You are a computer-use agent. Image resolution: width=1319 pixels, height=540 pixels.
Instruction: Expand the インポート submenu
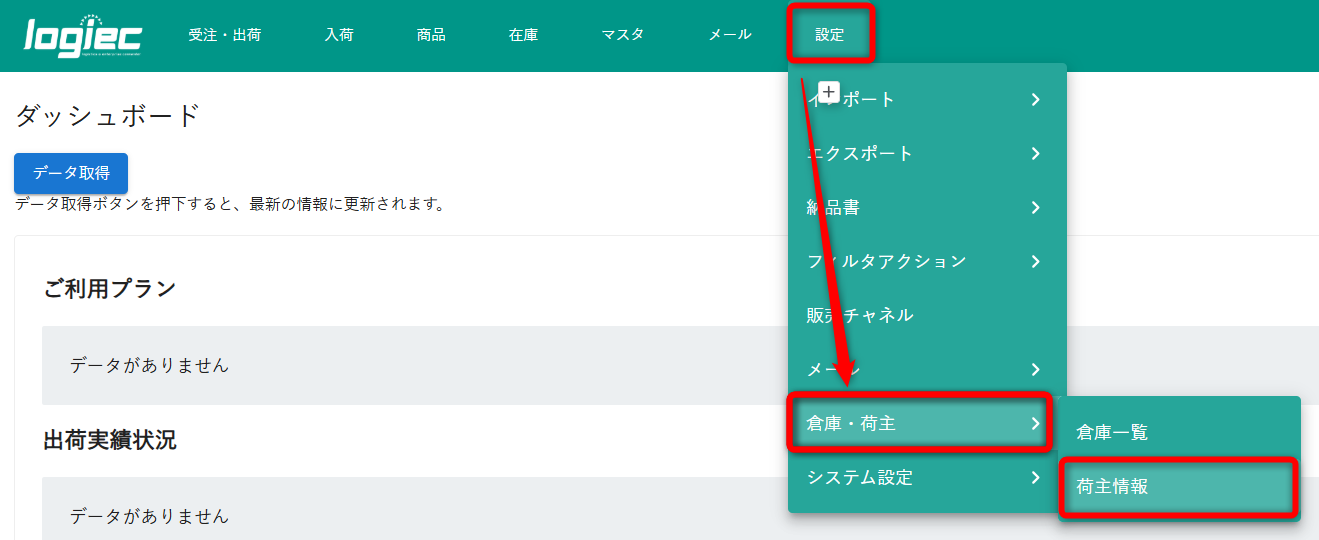(x=926, y=99)
